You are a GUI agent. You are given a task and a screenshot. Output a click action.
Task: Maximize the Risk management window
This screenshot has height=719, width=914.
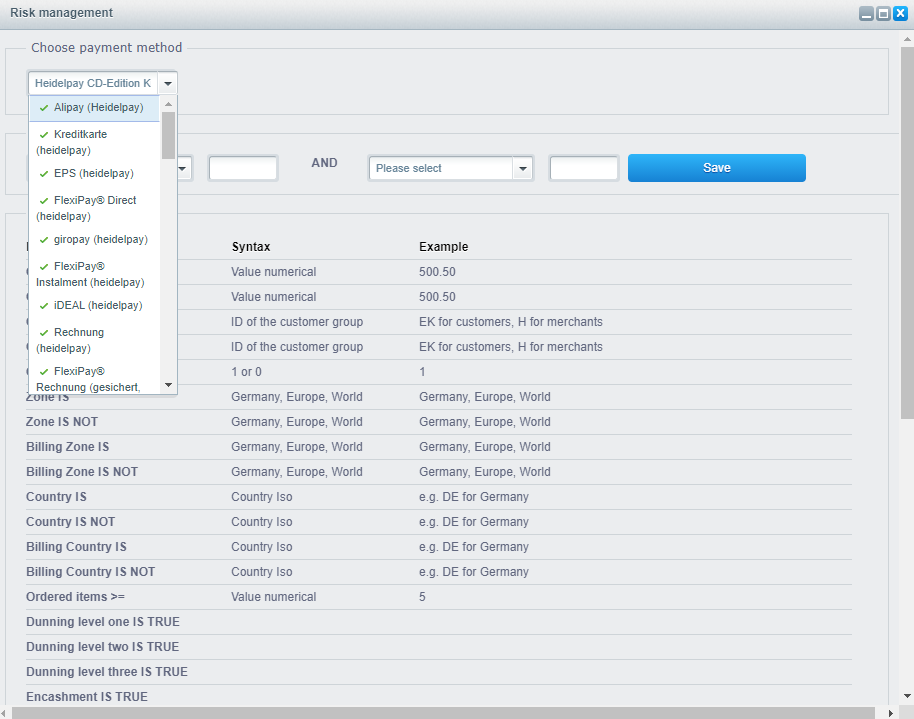(x=884, y=13)
